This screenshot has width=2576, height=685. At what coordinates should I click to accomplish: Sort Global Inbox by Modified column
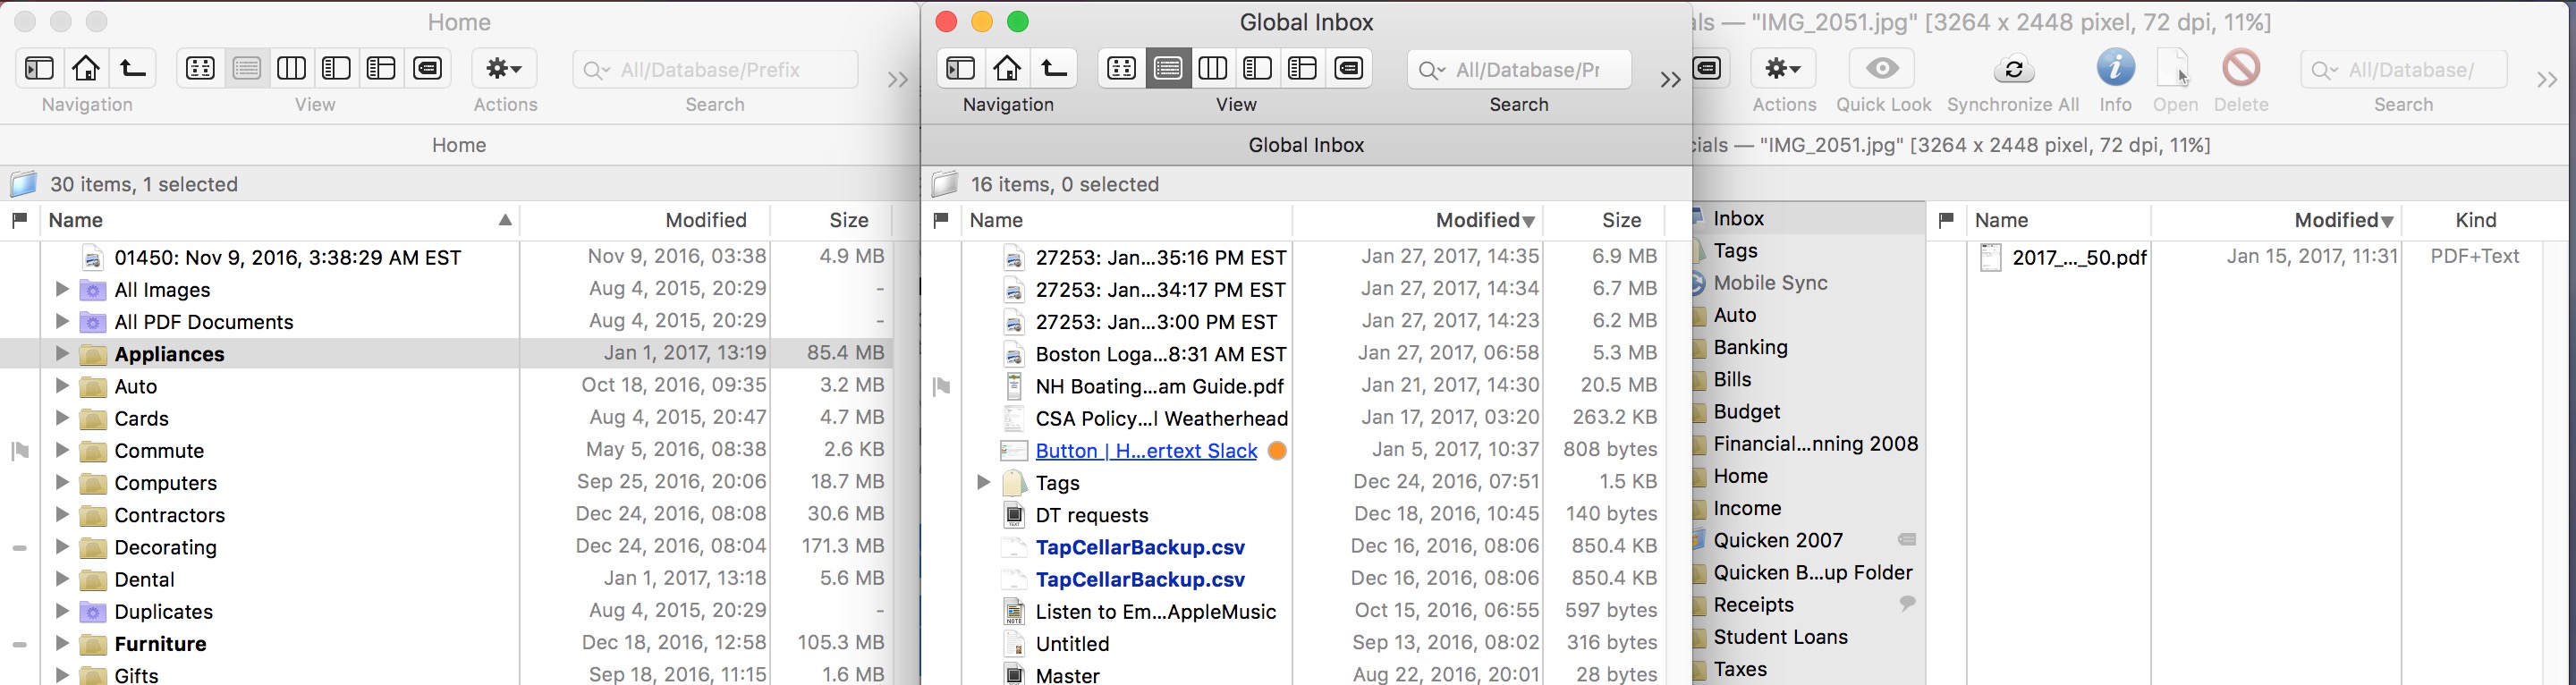[1484, 220]
